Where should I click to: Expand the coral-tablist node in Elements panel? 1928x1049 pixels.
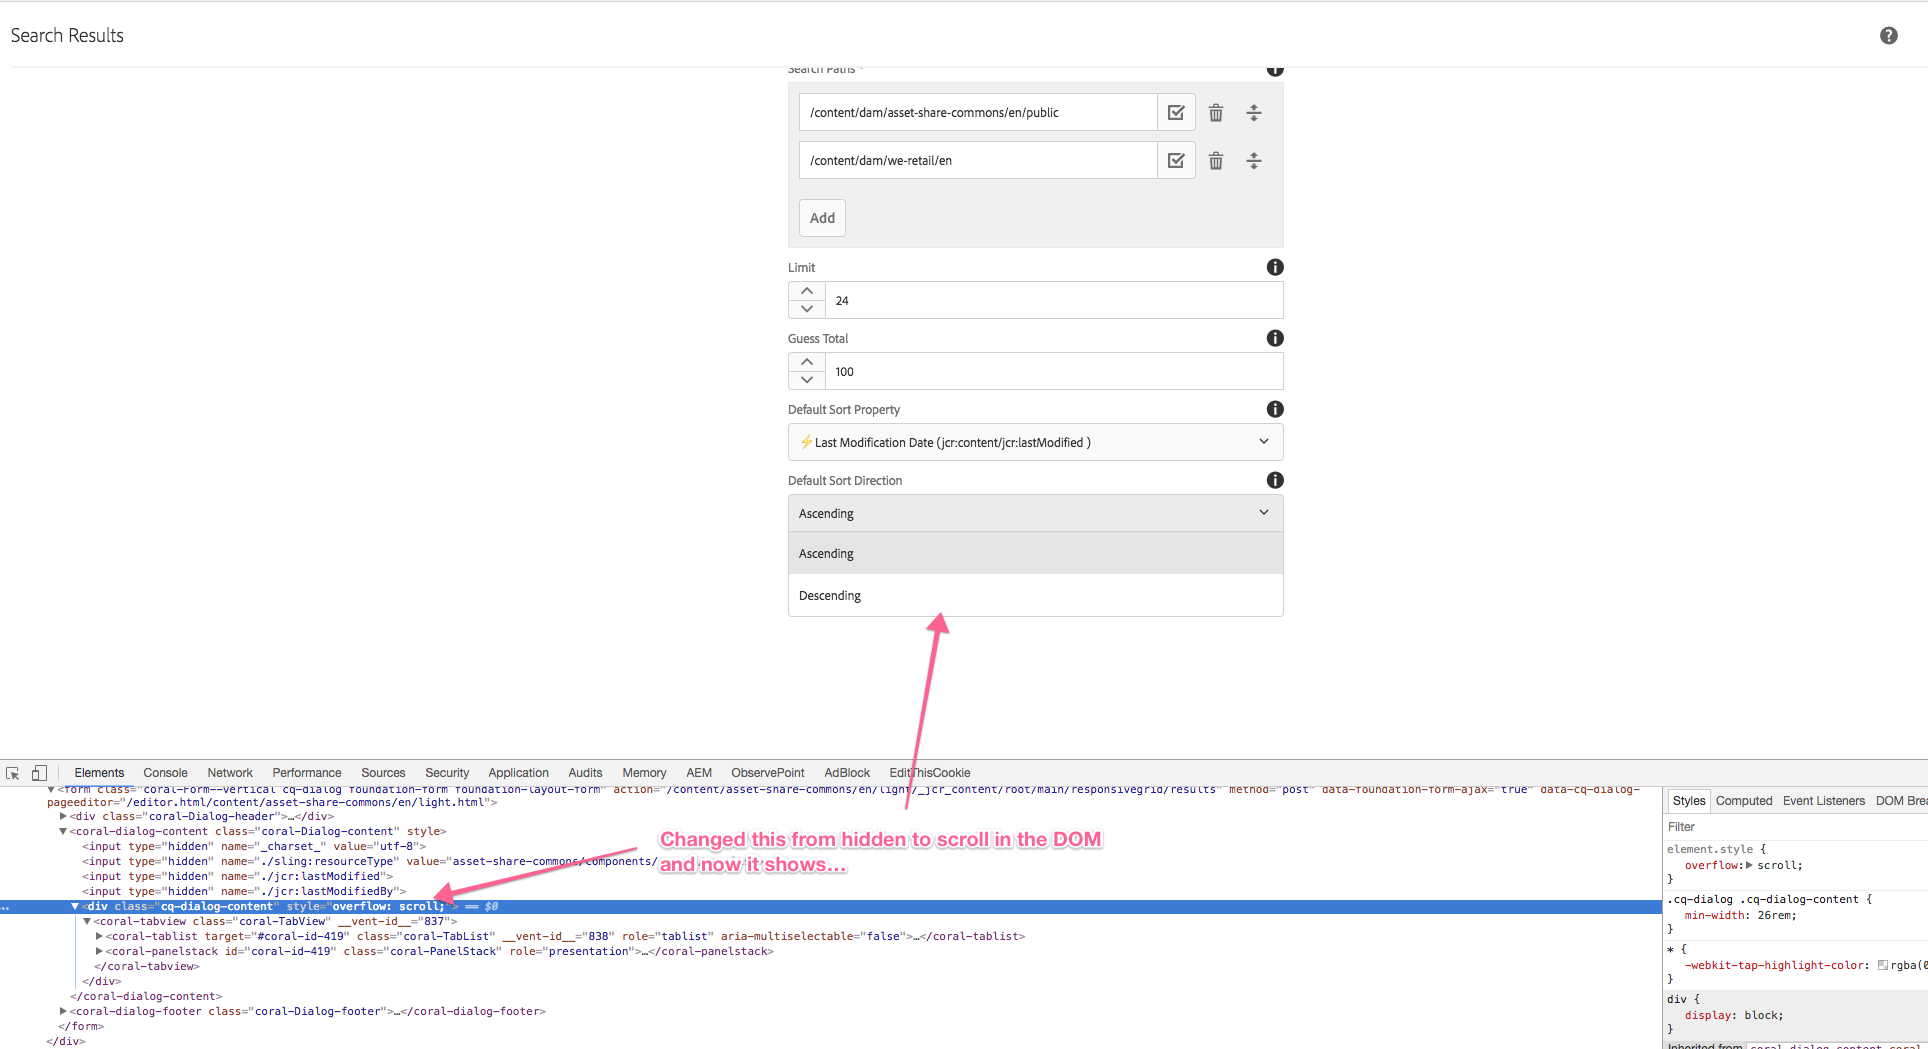tap(97, 936)
